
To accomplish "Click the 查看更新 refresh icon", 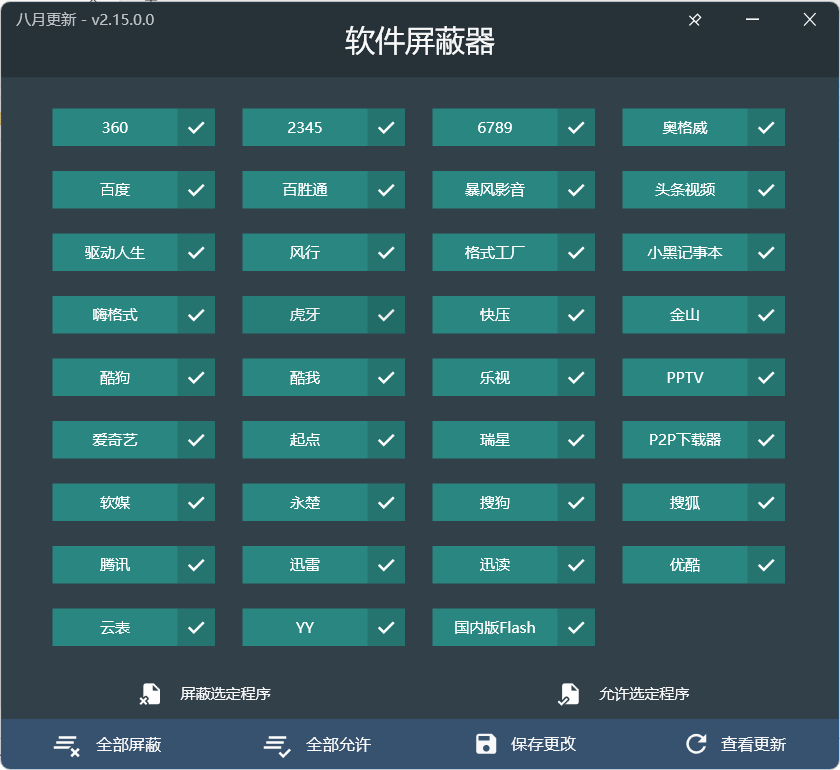I will point(694,744).
